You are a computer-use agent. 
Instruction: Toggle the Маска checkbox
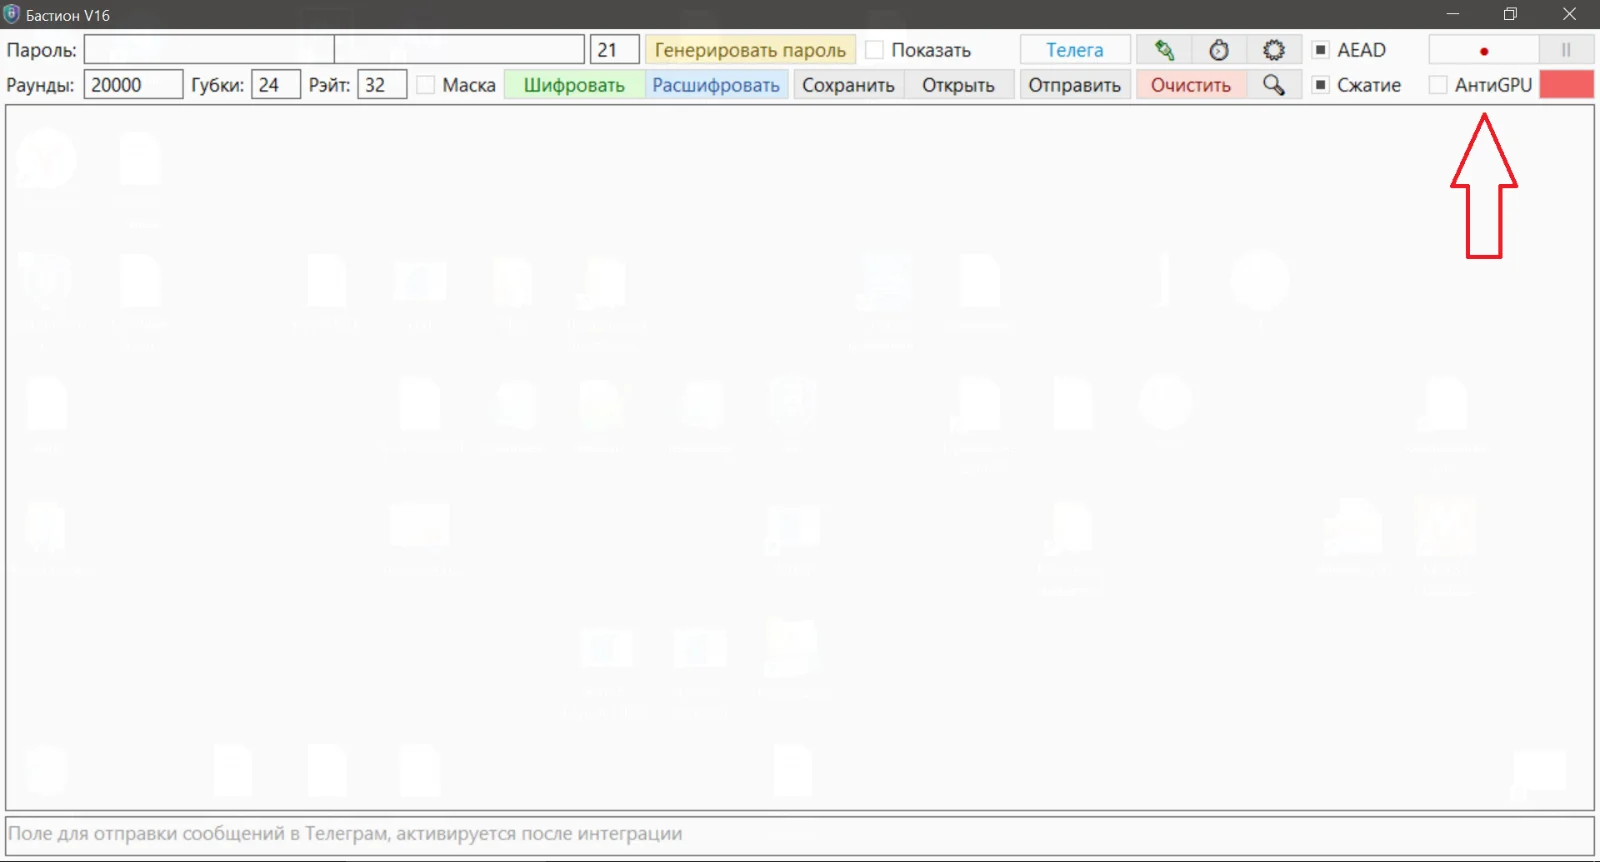tap(426, 85)
